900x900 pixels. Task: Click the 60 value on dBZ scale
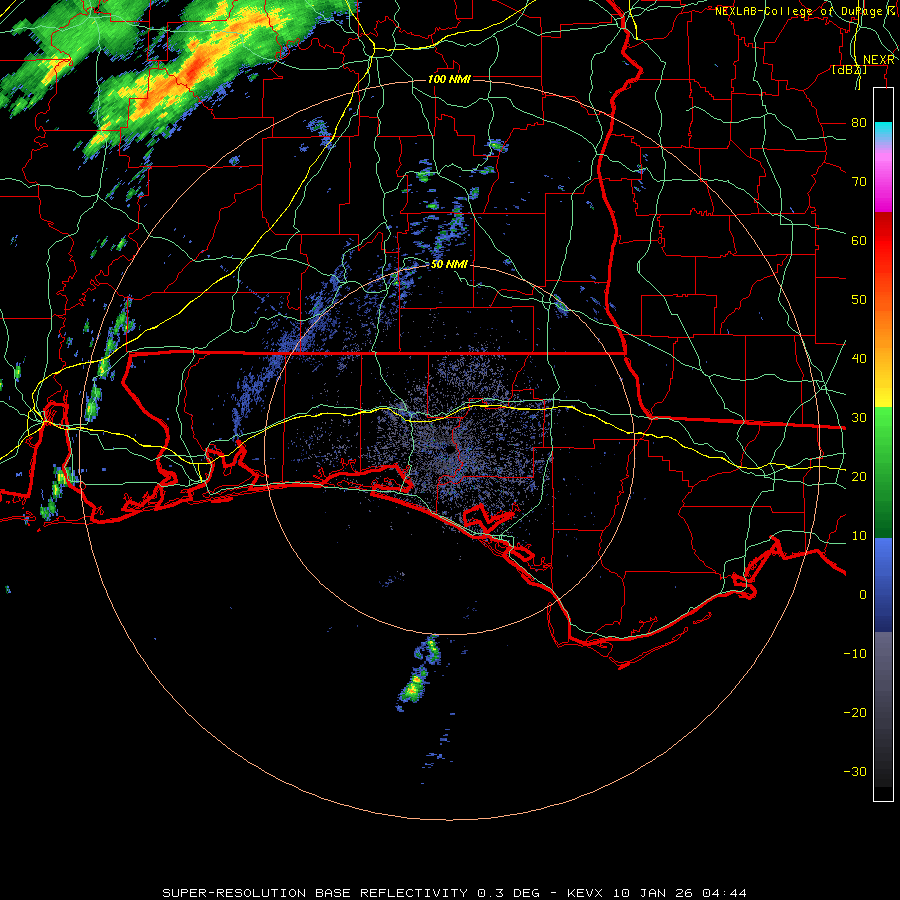[859, 240]
